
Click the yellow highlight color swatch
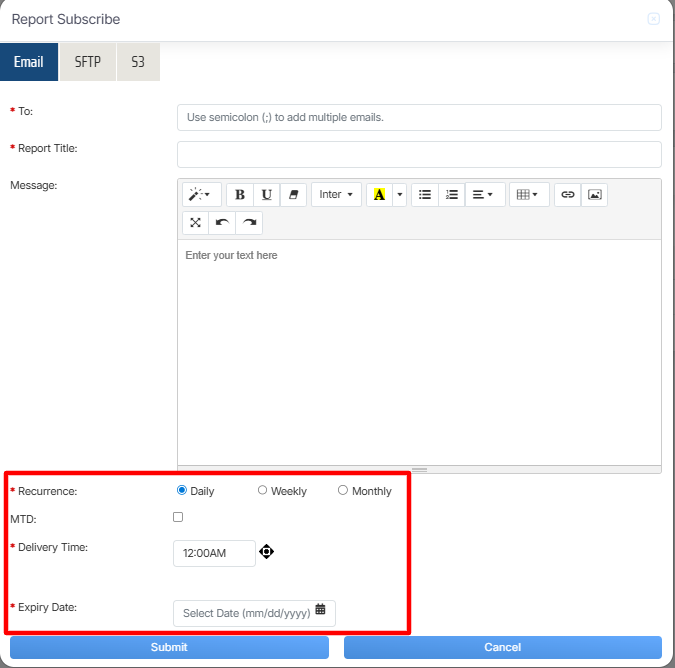point(379,195)
